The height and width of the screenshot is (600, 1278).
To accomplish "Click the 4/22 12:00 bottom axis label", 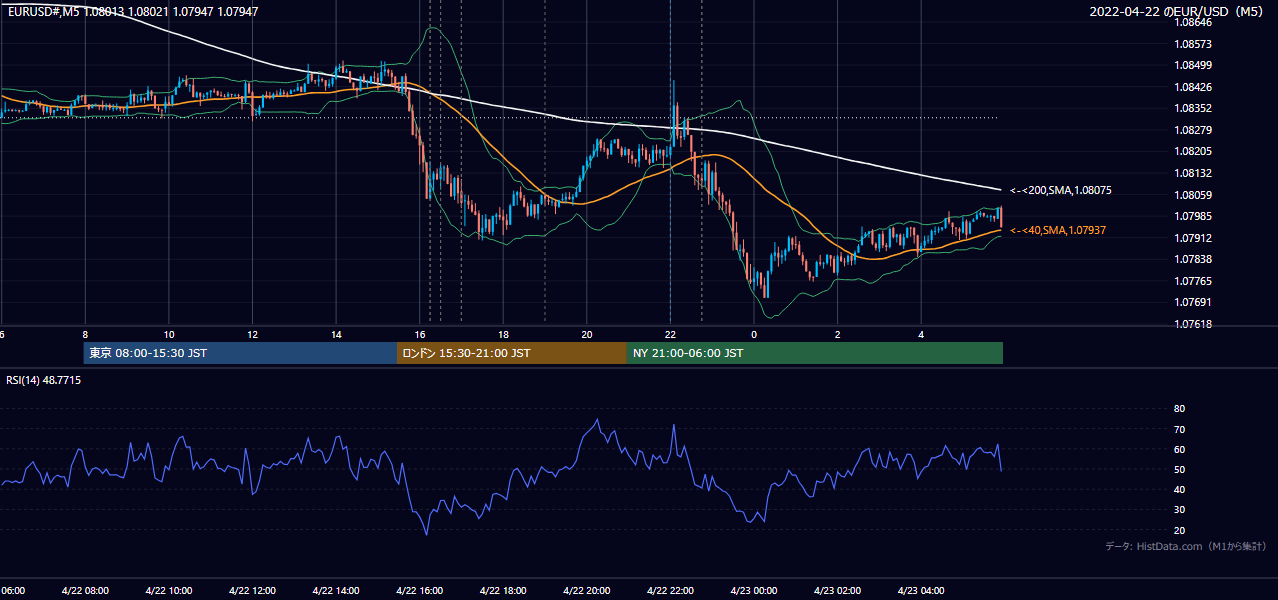I will pos(252,590).
